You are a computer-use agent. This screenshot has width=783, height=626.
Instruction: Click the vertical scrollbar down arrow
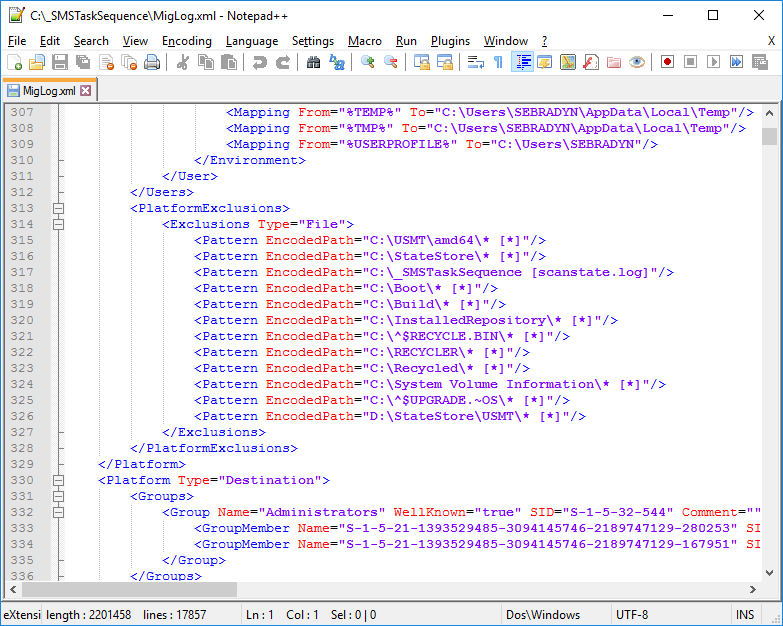(769, 573)
